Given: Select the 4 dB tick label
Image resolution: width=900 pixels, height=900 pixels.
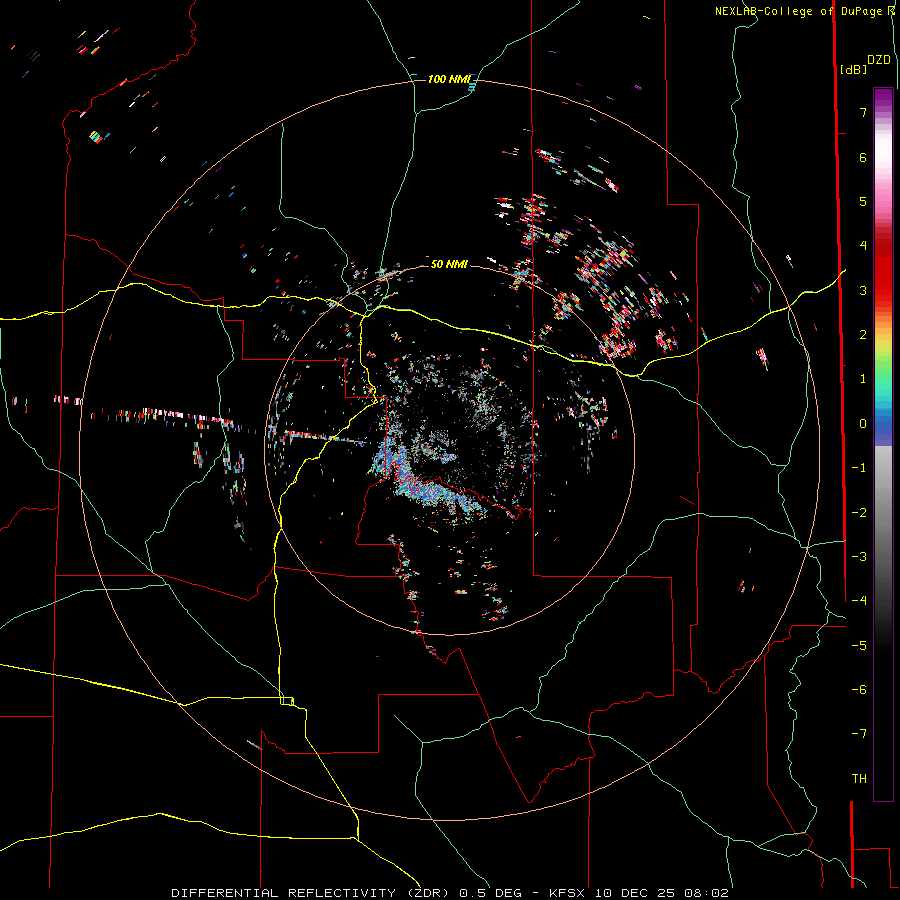Looking at the screenshot, I should click(863, 246).
